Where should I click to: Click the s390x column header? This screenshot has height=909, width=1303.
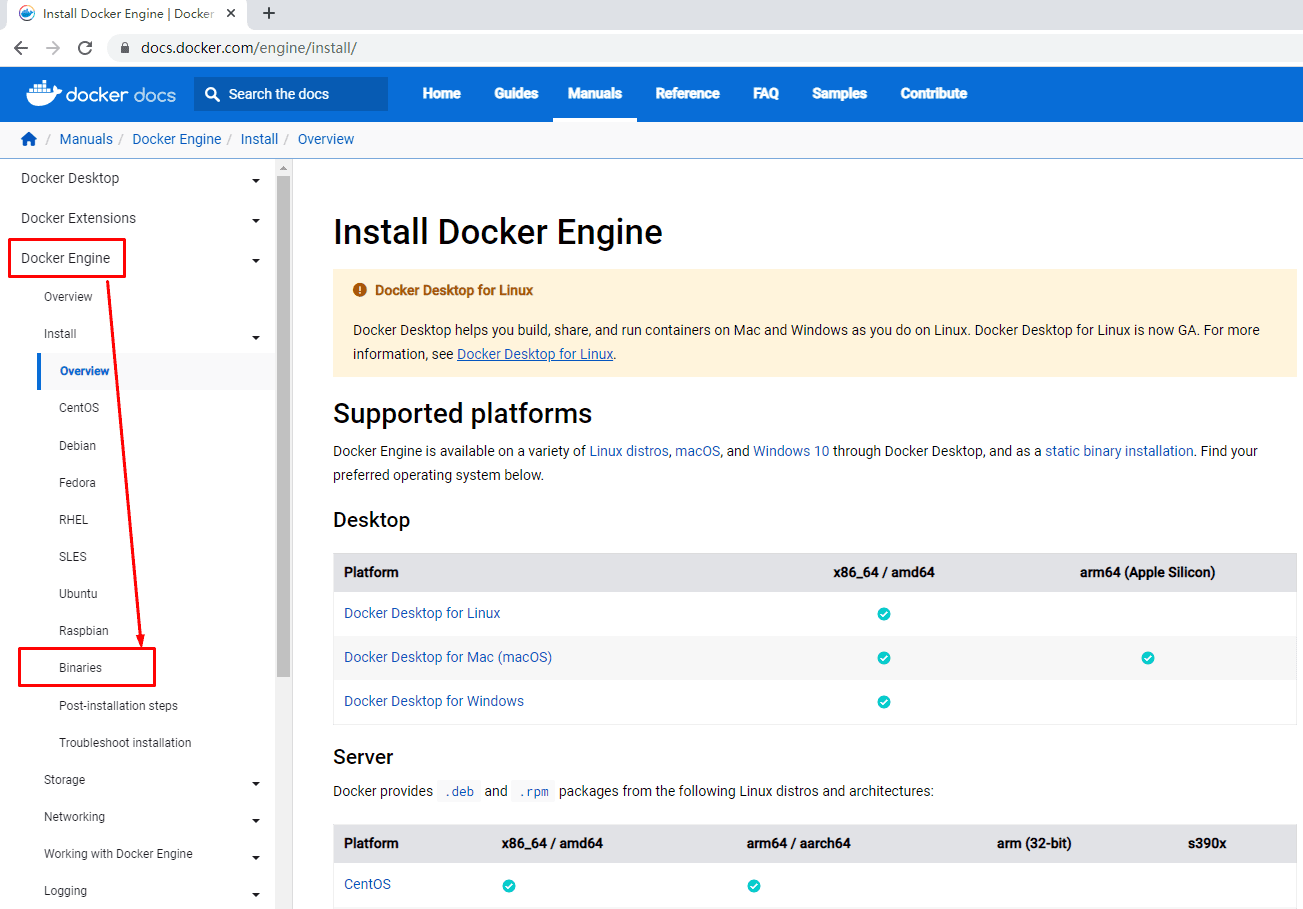point(1206,843)
